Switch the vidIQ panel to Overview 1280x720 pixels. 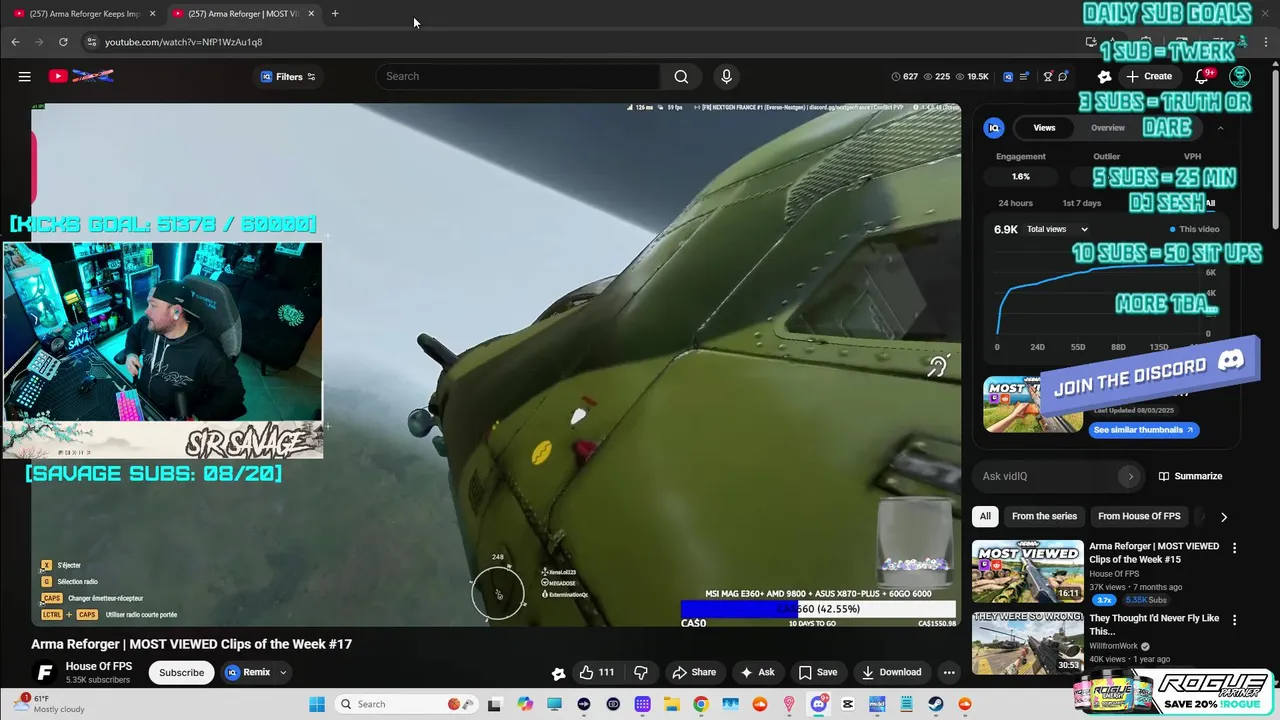click(x=1107, y=128)
